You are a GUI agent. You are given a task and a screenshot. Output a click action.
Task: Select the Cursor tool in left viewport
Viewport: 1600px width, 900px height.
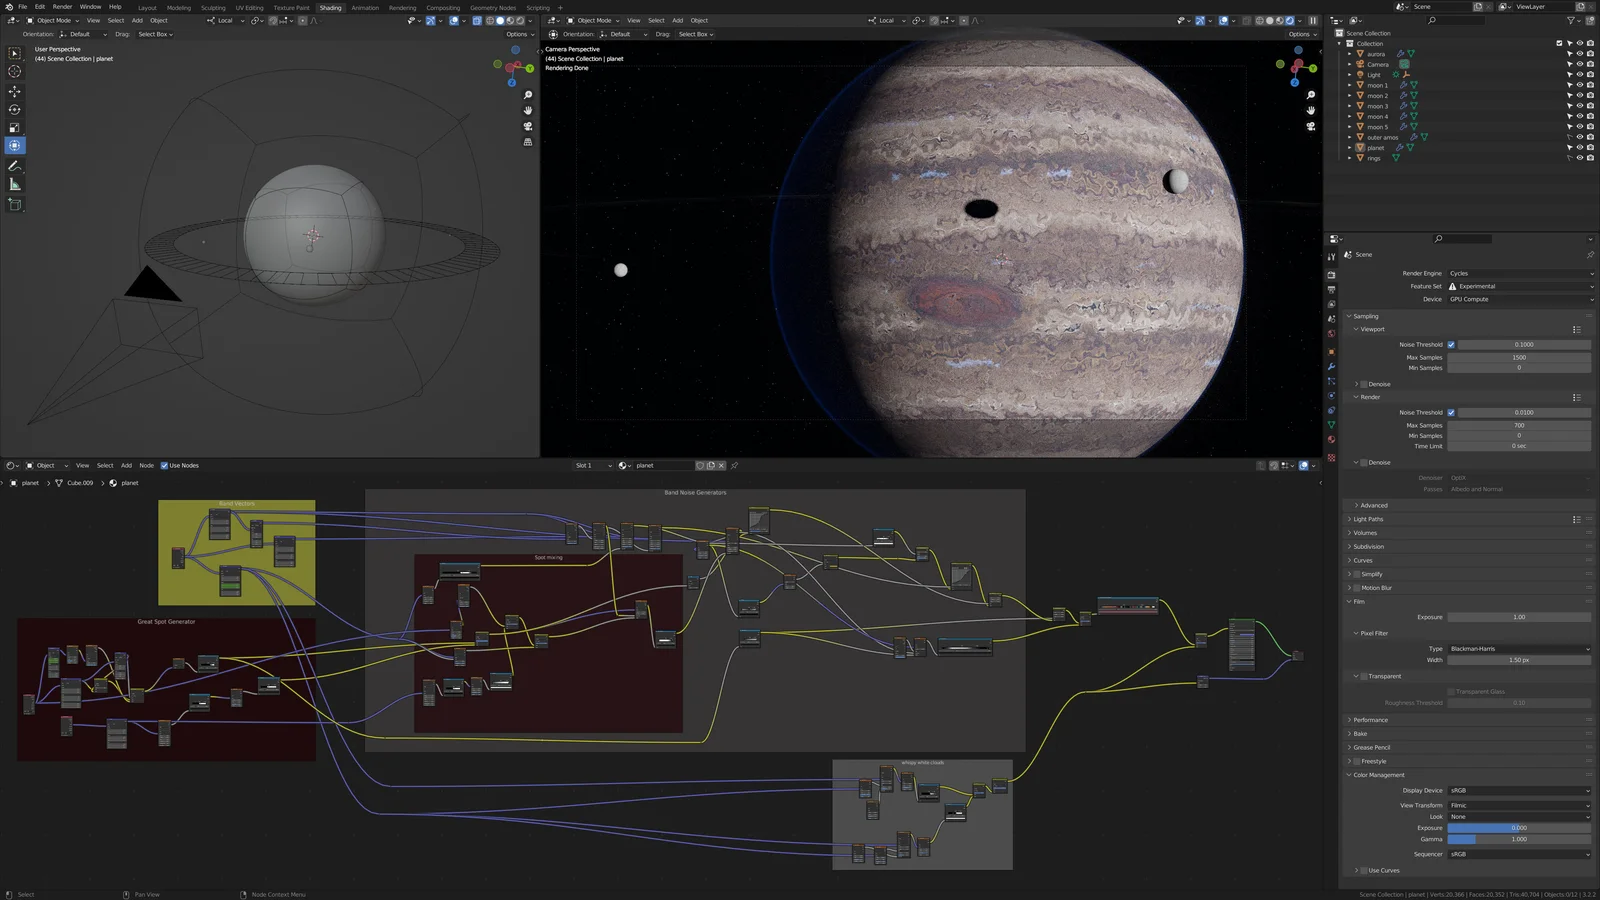pyautogui.click(x=14, y=72)
